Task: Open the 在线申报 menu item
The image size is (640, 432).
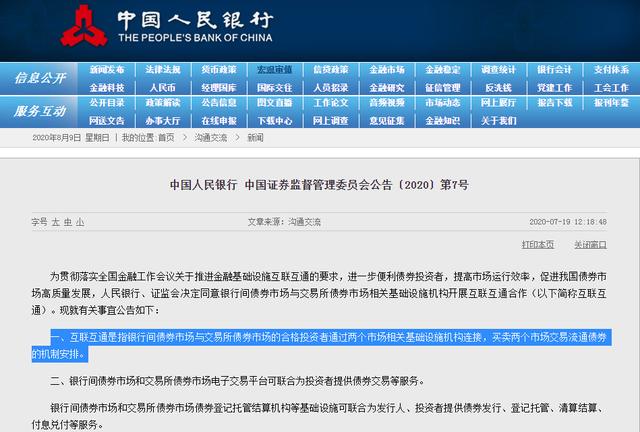Action: coord(218,120)
